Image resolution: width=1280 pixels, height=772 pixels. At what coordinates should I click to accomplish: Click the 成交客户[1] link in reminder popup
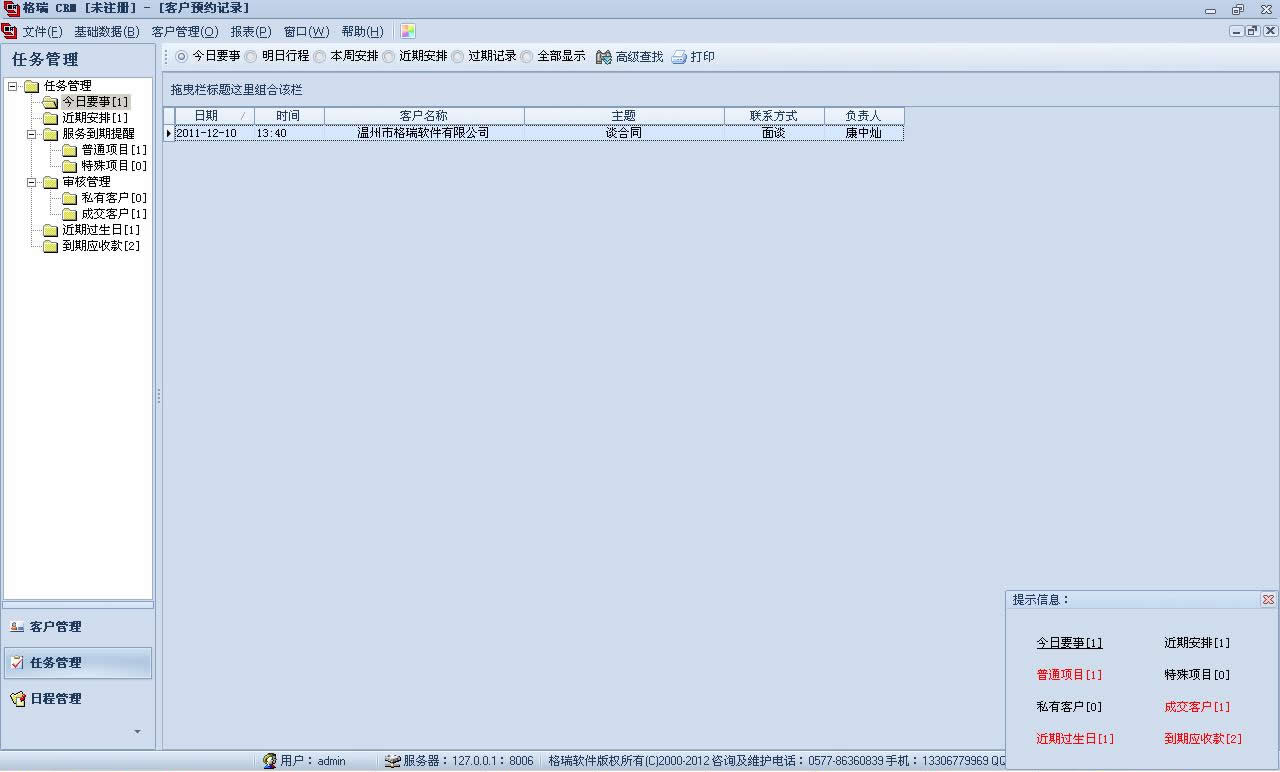(x=1197, y=707)
